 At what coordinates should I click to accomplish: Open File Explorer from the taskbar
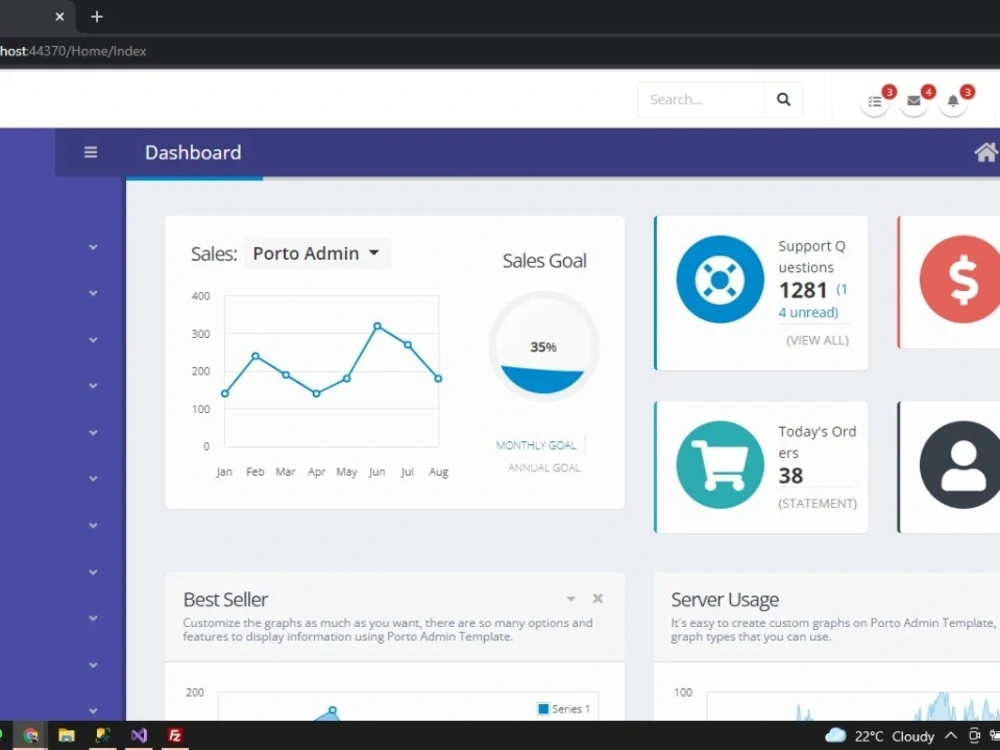66,736
